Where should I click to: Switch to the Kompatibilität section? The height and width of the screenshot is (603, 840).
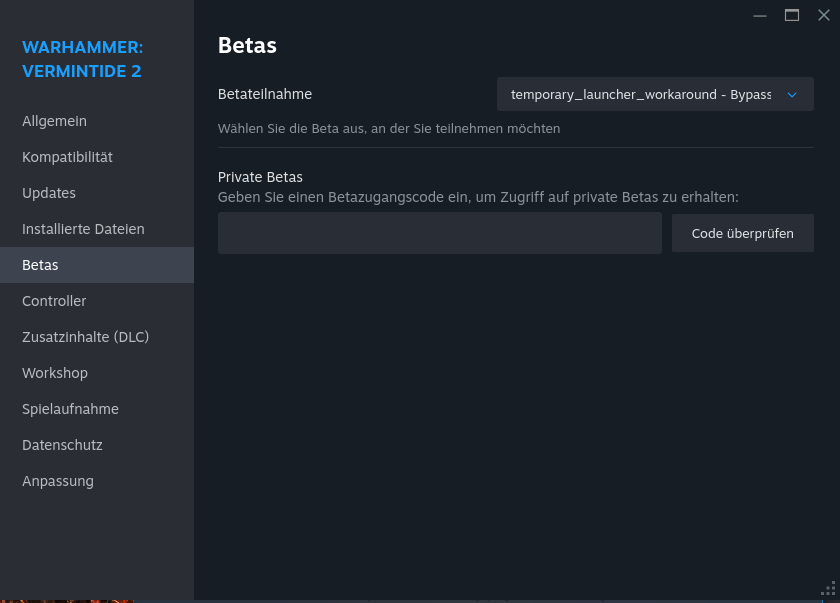pos(67,157)
